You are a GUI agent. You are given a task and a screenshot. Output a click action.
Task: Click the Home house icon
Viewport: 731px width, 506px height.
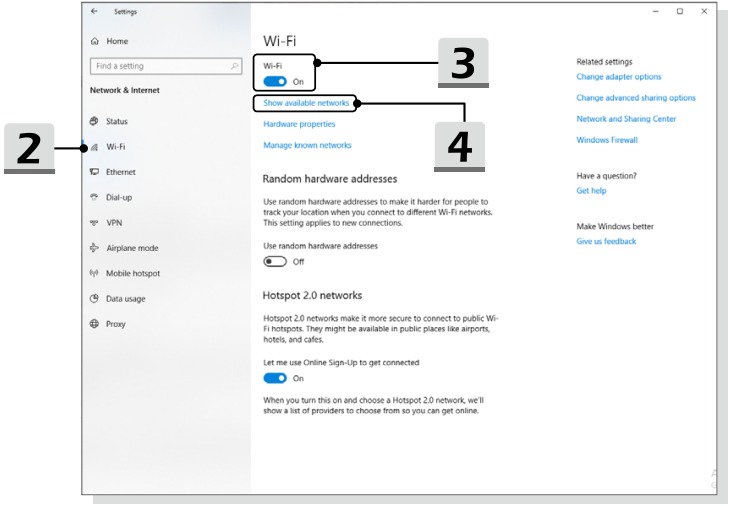tap(95, 41)
